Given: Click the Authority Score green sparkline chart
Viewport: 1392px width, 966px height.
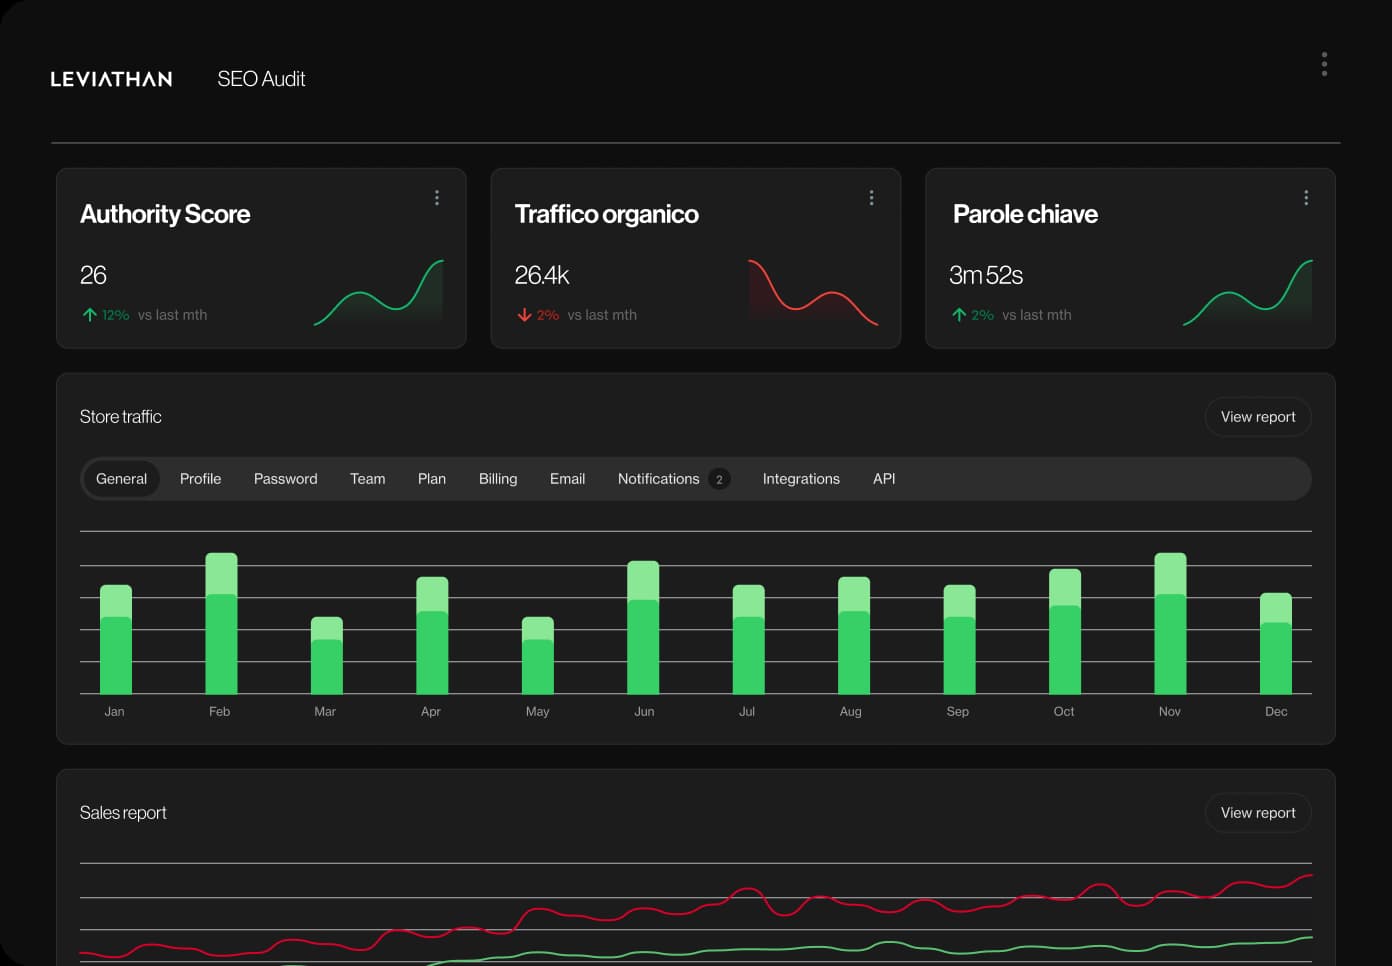Looking at the screenshot, I should coord(379,294).
